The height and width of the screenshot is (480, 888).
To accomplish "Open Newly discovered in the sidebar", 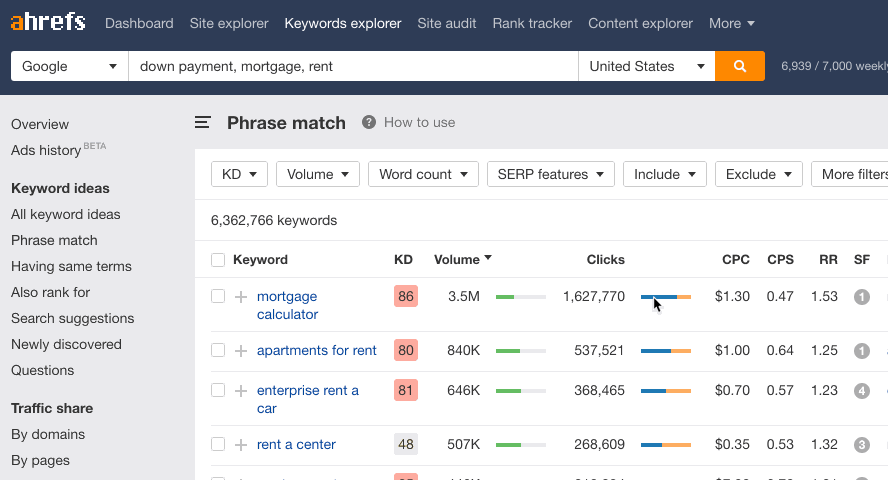I will (66, 345).
